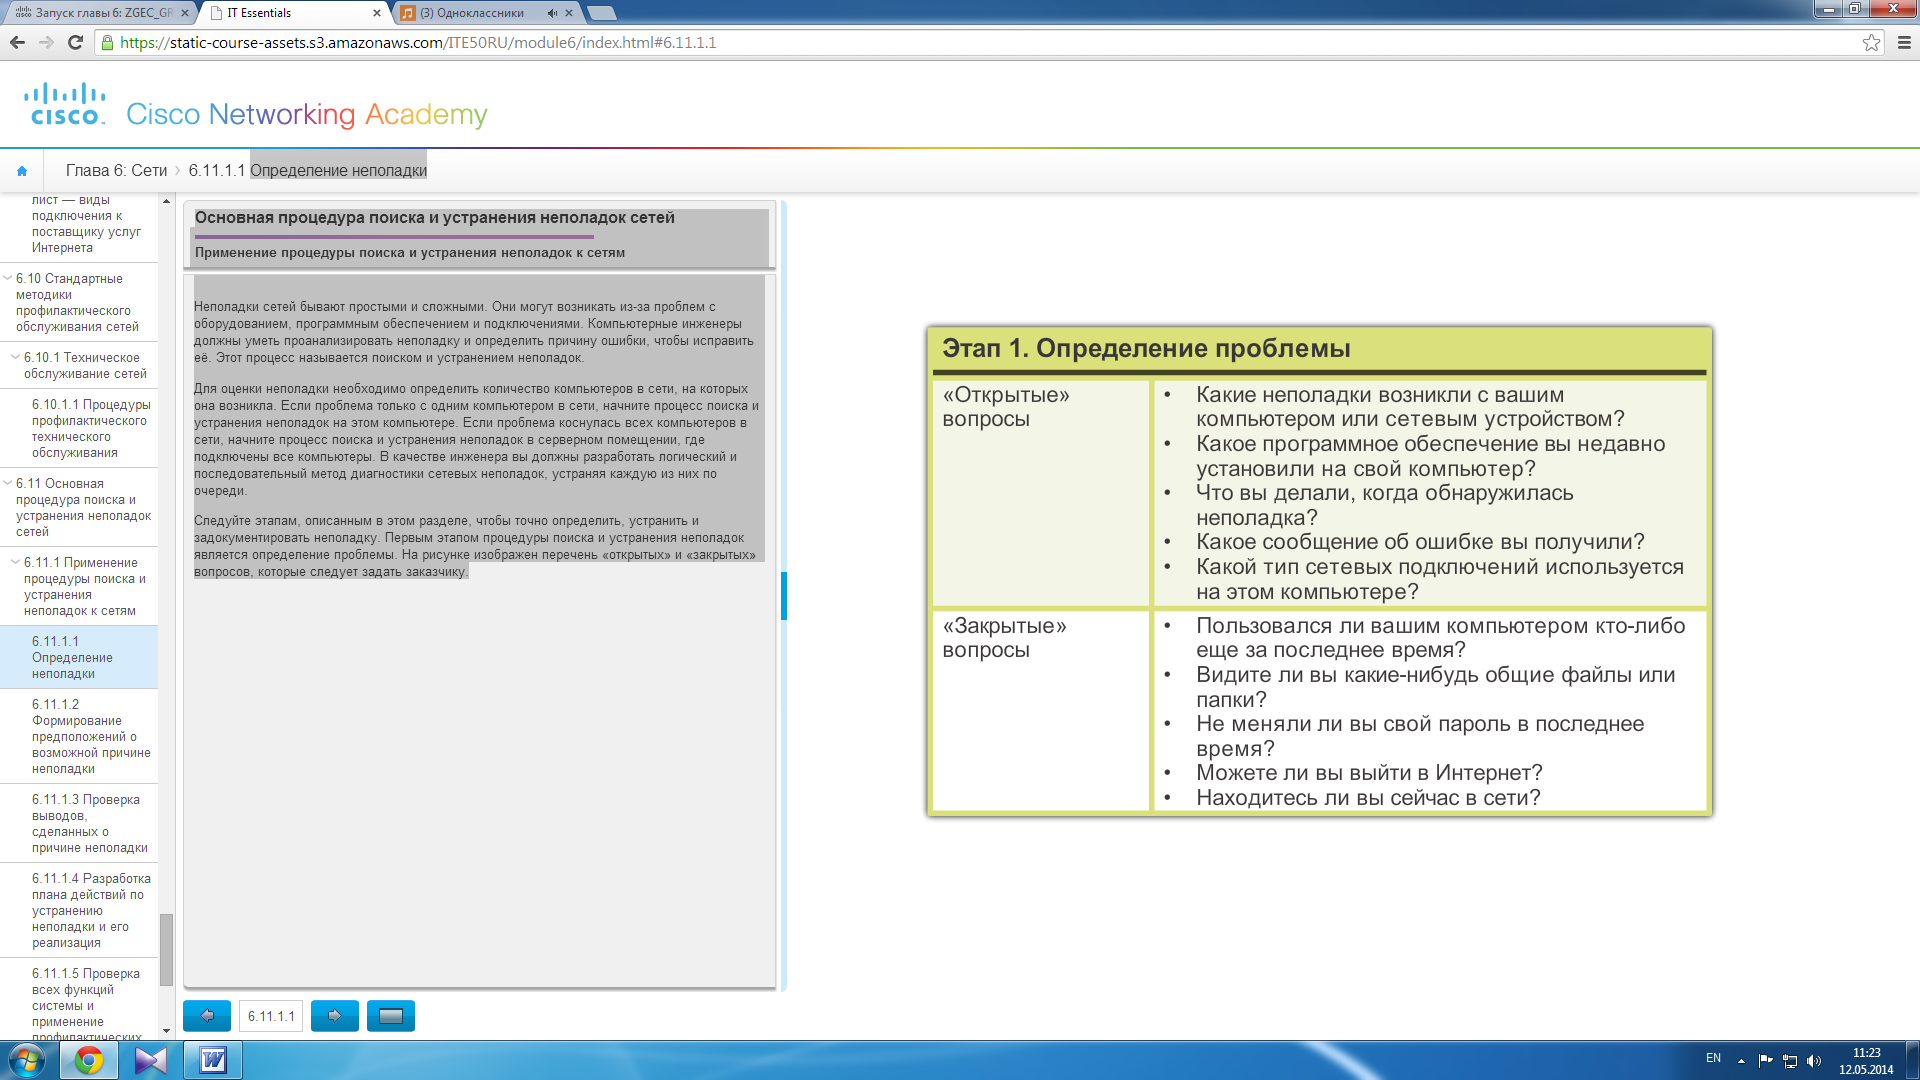Select 6.11.1.1 Определение неполадки in sidebar
The image size is (1920, 1080).
(x=79, y=657)
